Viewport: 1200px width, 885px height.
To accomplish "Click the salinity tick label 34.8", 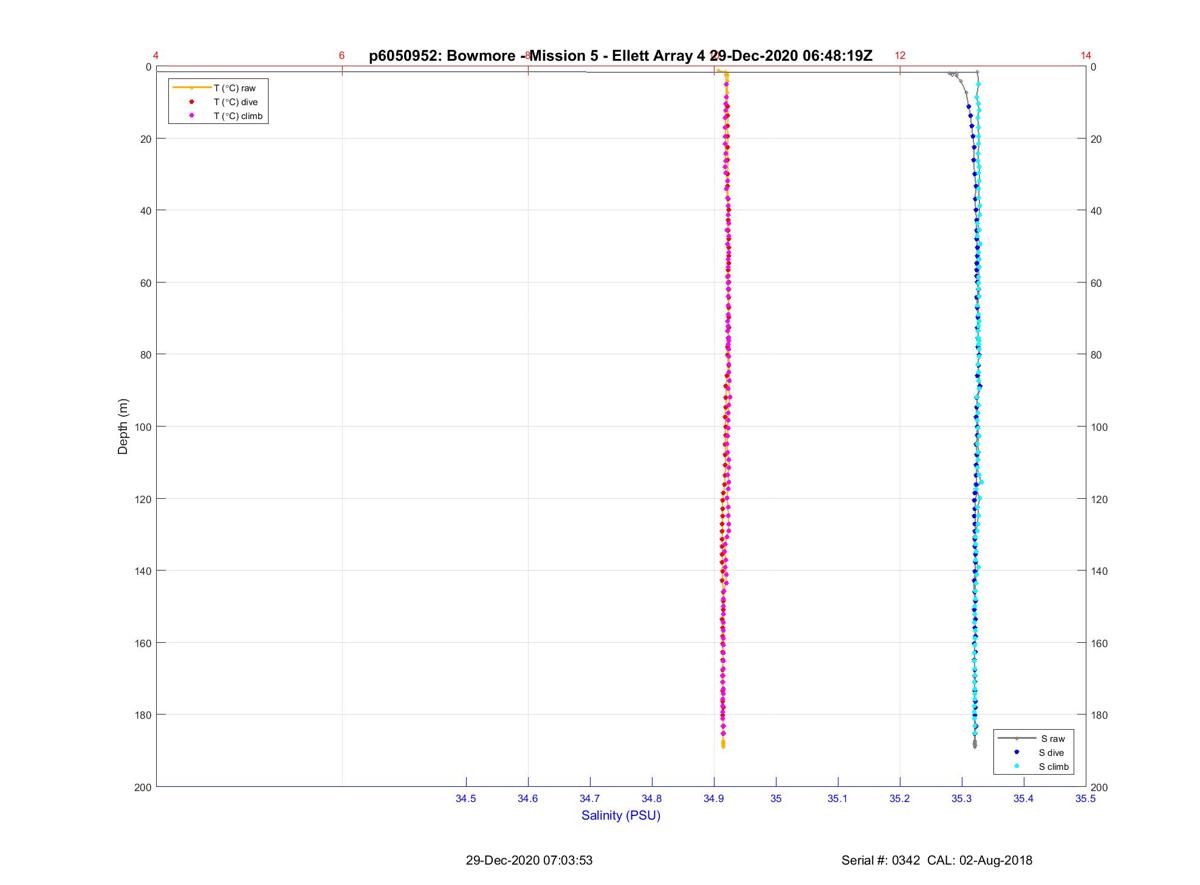I will (652, 799).
